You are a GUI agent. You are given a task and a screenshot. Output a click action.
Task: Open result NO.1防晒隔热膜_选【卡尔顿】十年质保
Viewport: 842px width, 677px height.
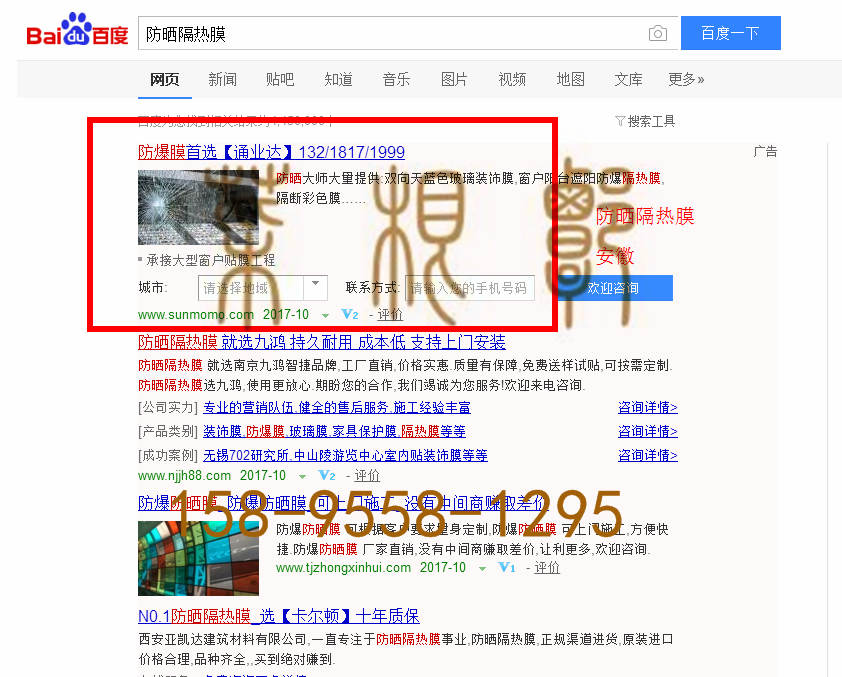coord(279,616)
